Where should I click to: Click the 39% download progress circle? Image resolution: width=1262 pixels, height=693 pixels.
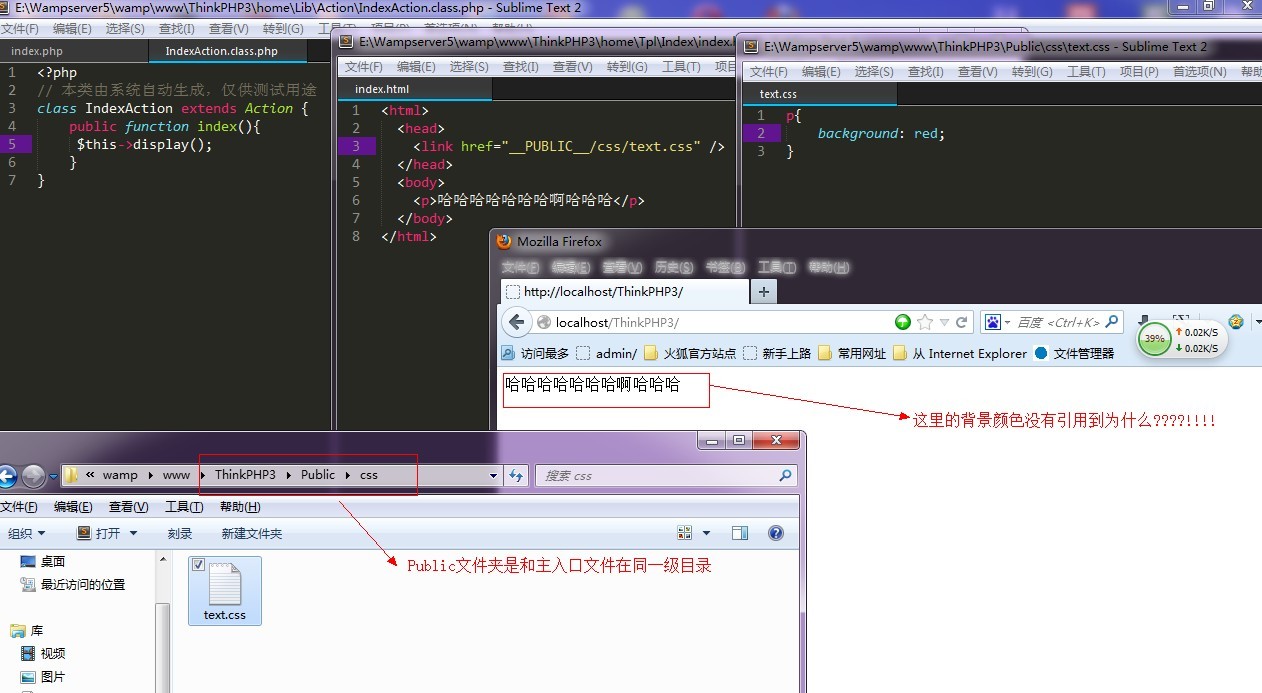point(1153,340)
